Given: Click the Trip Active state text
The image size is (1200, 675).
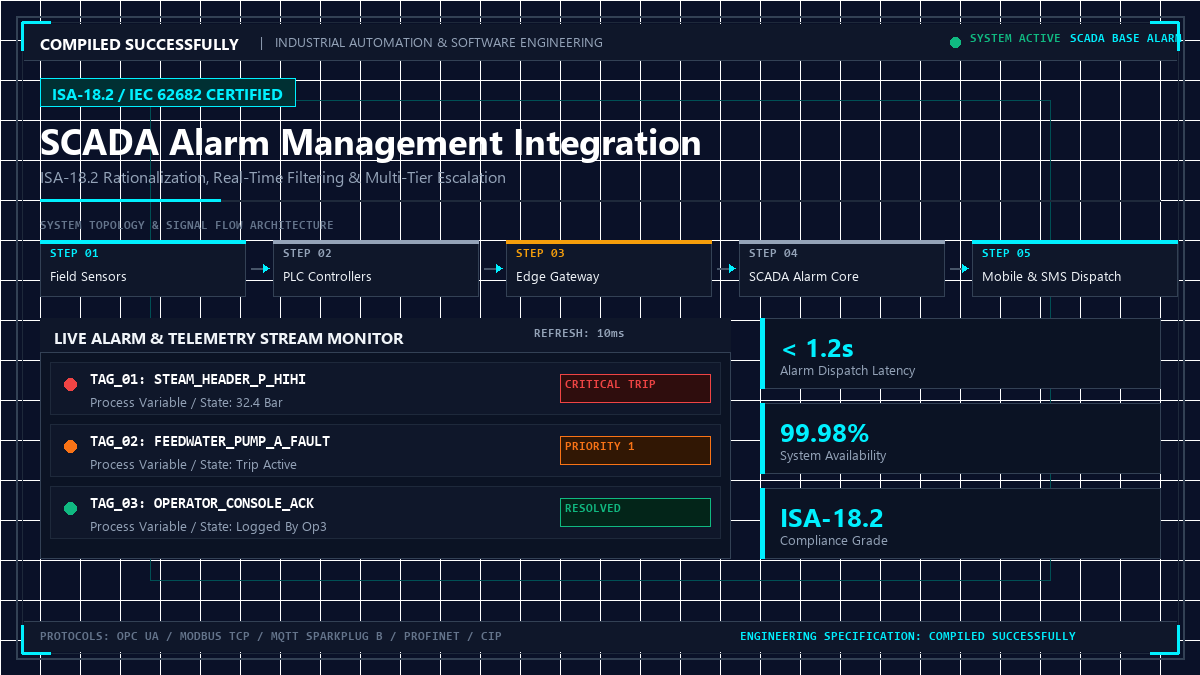Looking at the screenshot, I should (x=266, y=465).
